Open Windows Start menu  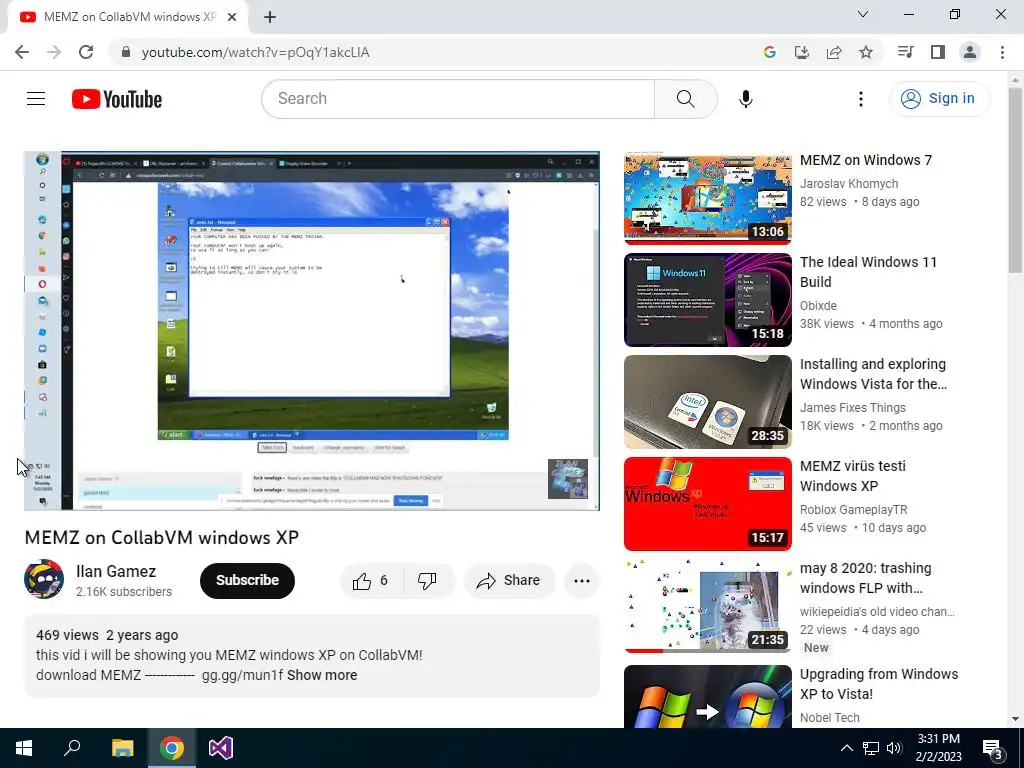24,748
